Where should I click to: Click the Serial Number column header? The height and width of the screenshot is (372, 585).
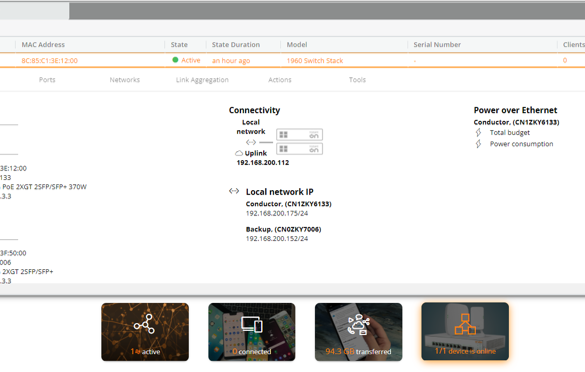click(437, 44)
